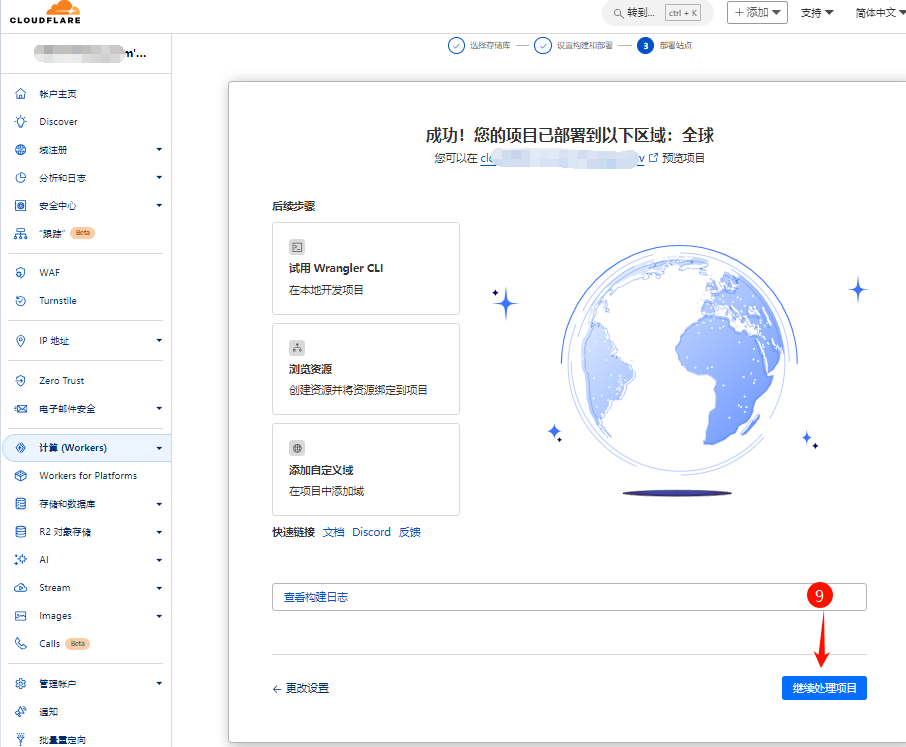Click the Zero Trust icon
Screen dimensions: 906x747
pos(20,381)
